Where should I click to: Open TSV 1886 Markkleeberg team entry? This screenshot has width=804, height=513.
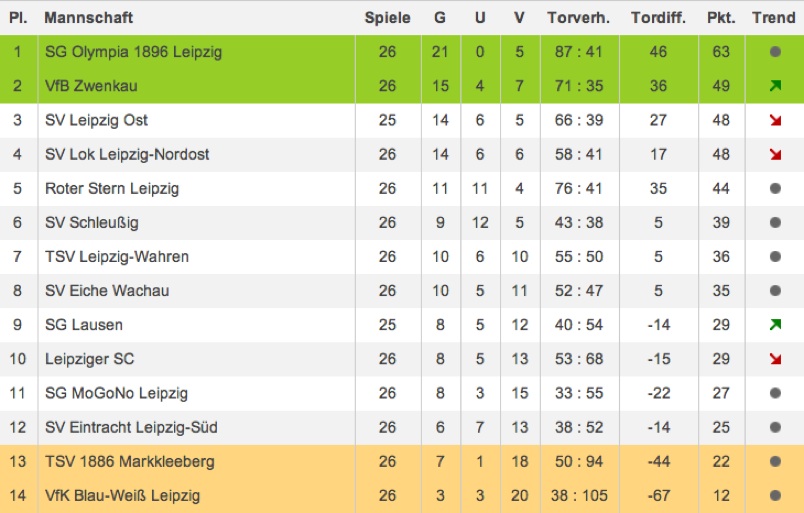click(130, 461)
